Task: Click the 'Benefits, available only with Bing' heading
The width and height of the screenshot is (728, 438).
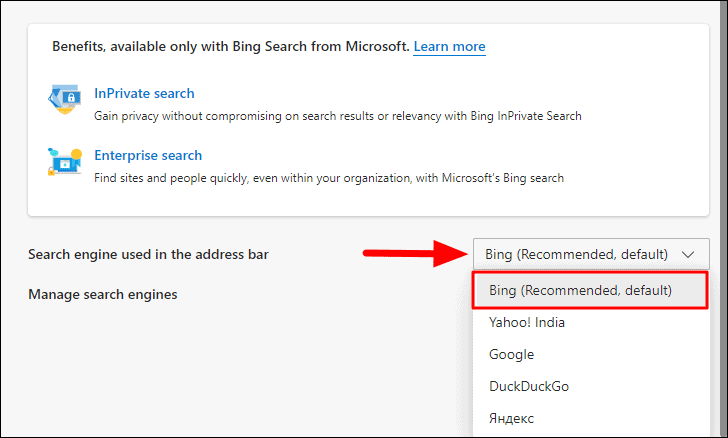Action: 230,47
